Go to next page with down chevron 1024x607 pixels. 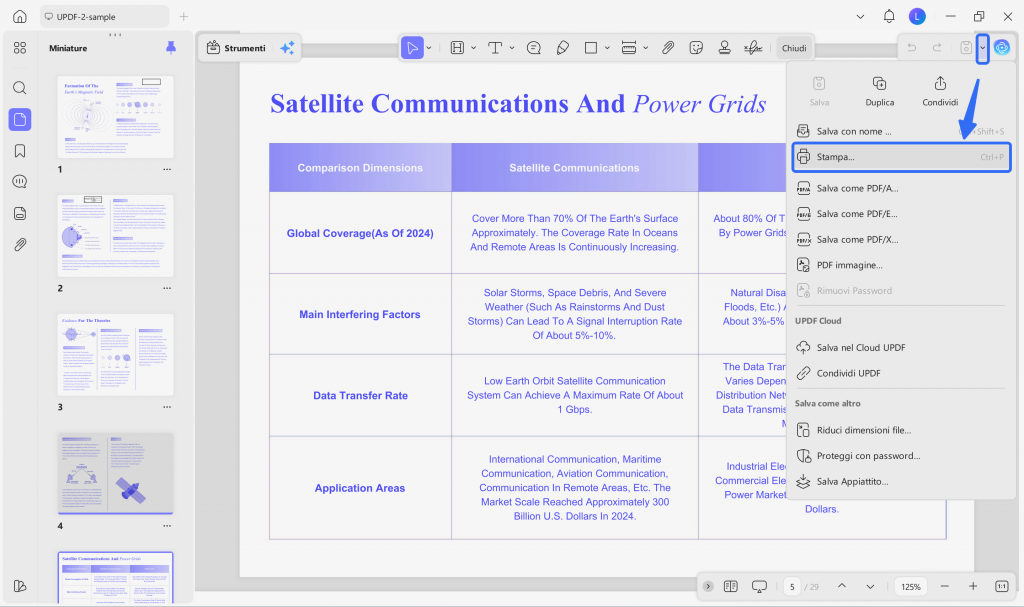871,586
